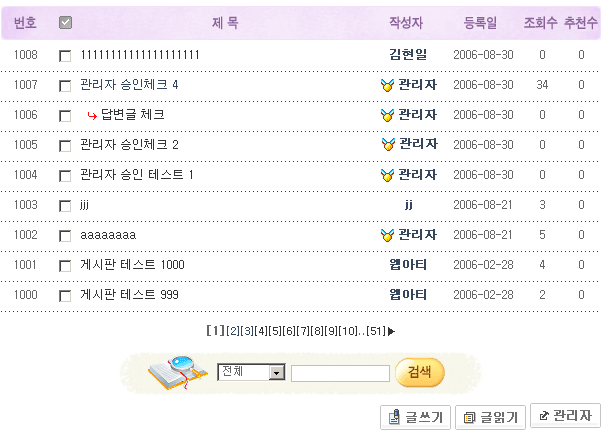The width and height of the screenshot is (603, 440).
Task: Open the 관리자 admin button
Action: click(x=565, y=416)
